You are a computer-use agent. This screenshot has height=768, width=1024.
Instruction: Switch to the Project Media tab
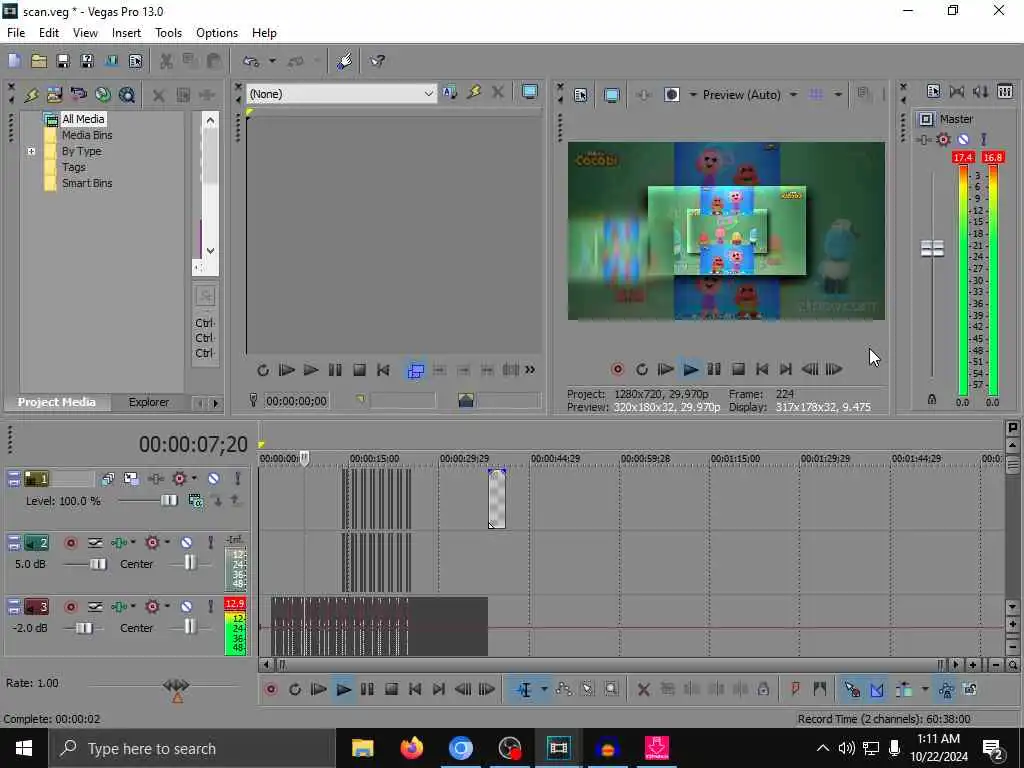point(56,402)
